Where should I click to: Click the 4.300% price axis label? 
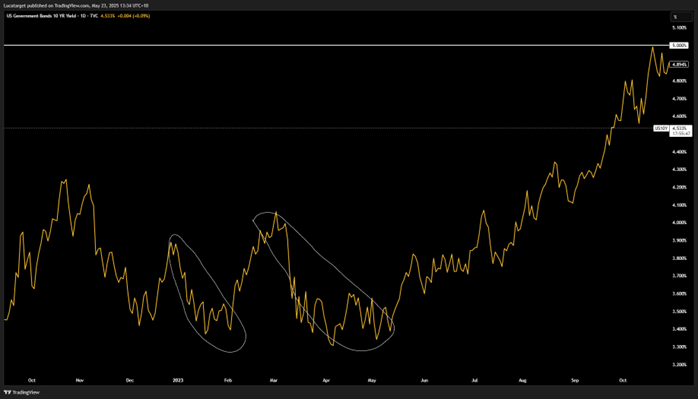click(679, 169)
